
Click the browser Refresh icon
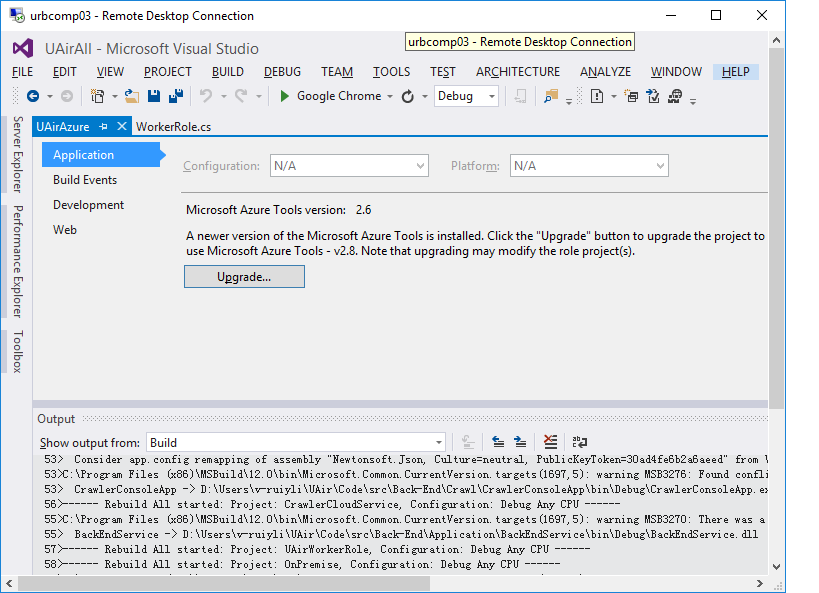[408, 96]
